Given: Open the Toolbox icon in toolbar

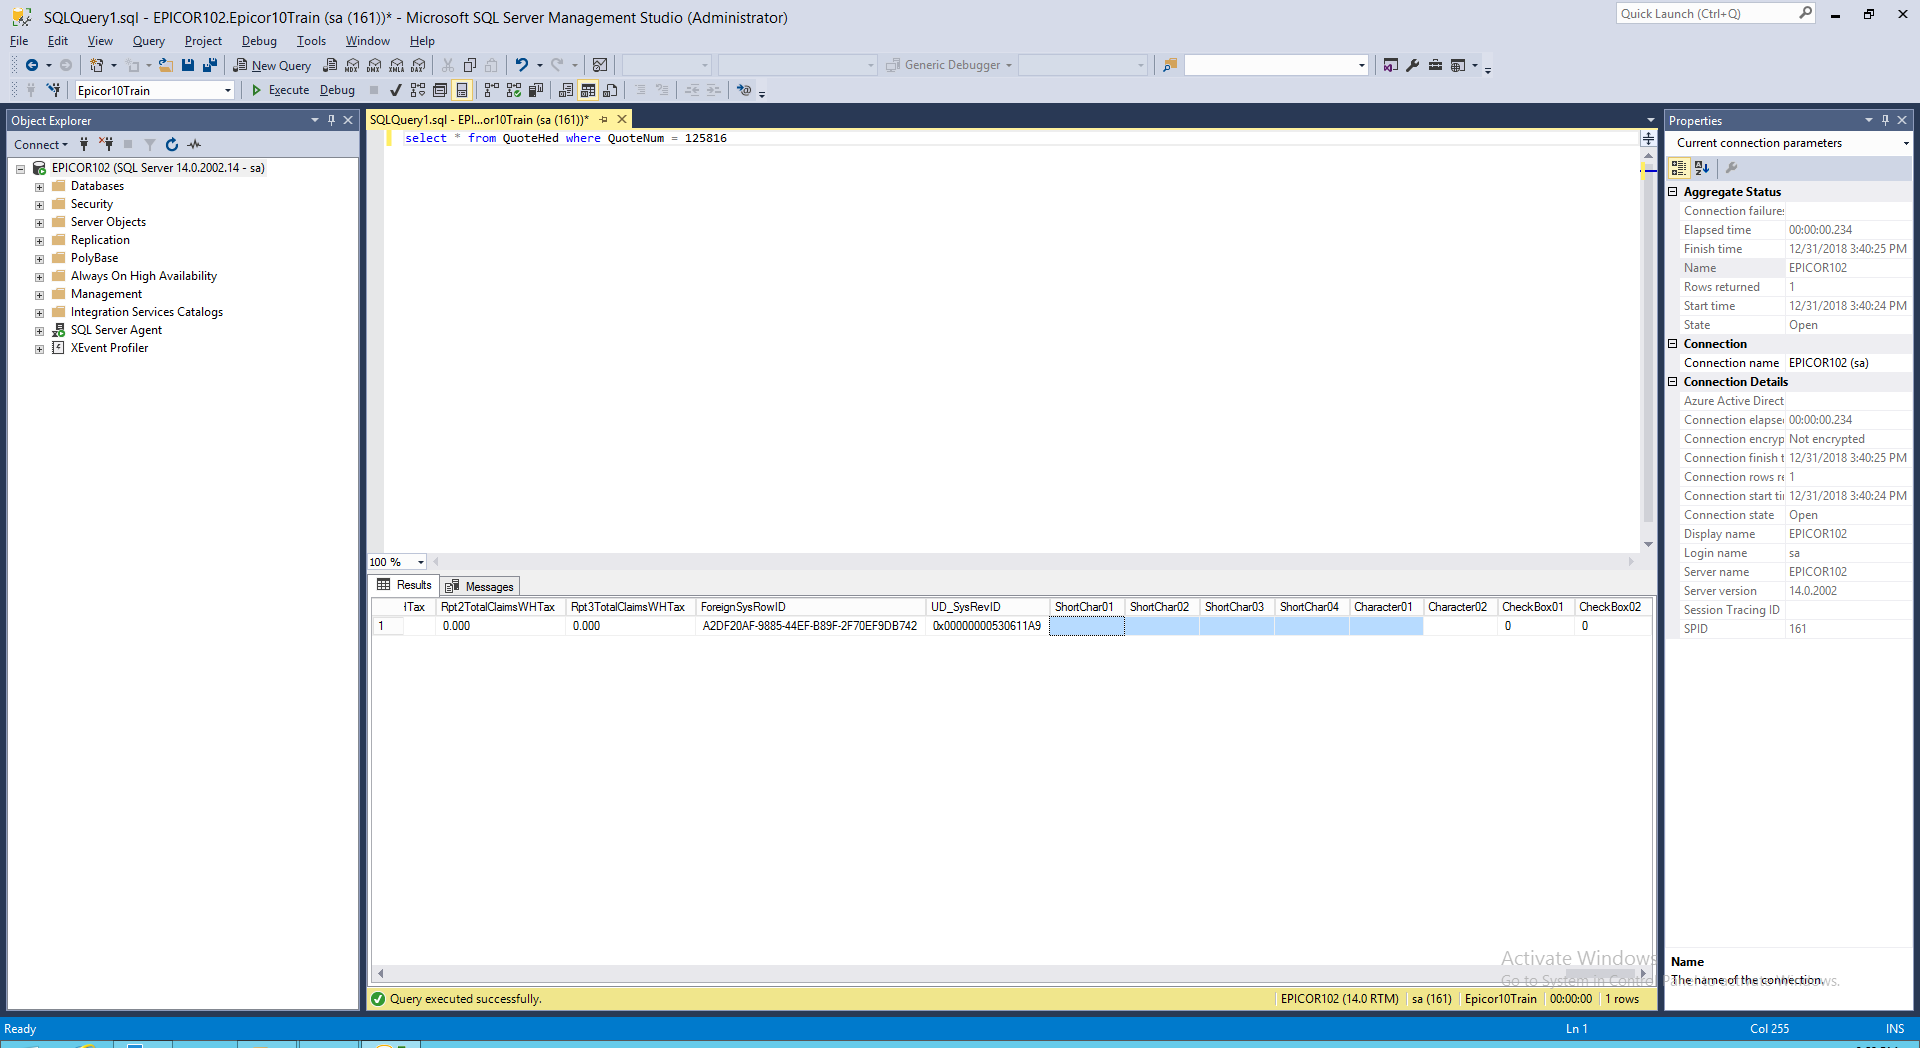Looking at the screenshot, I should click(x=1435, y=65).
